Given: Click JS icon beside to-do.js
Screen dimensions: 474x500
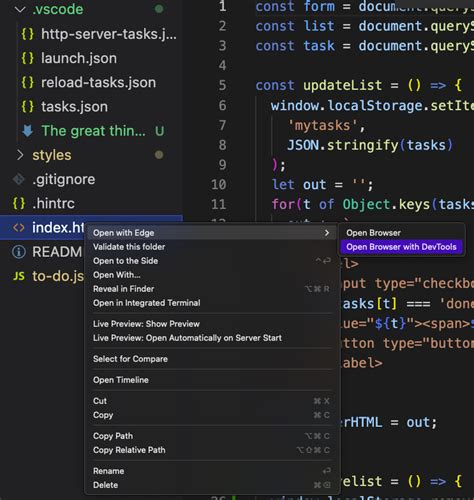Looking at the screenshot, I should [19, 276].
